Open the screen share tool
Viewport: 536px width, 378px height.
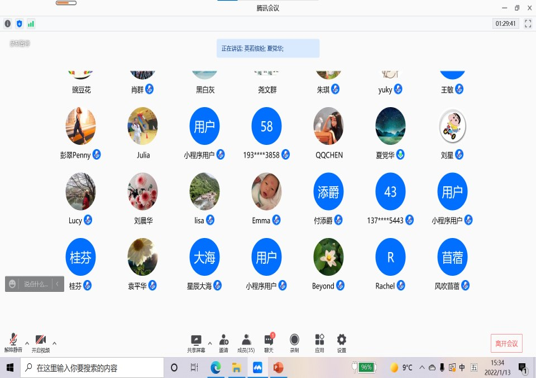click(196, 343)
